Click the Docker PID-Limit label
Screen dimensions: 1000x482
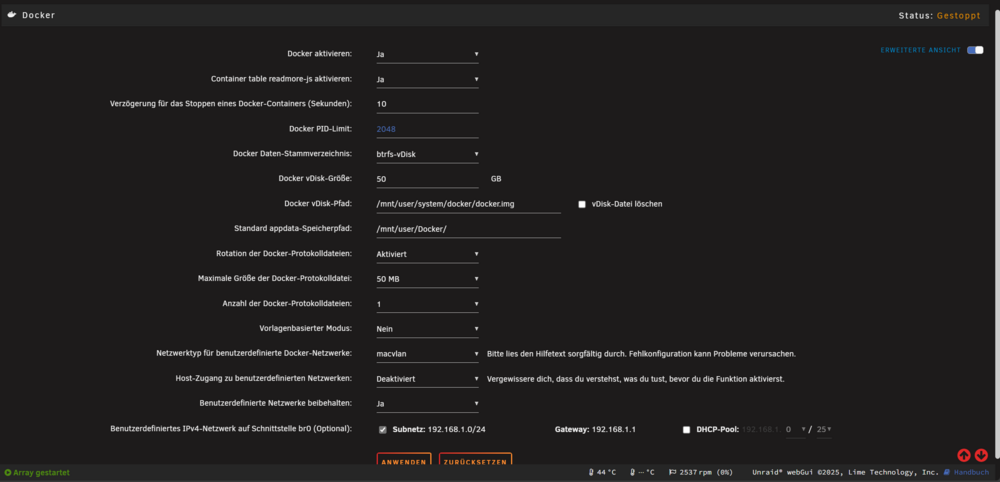(320, 129)
